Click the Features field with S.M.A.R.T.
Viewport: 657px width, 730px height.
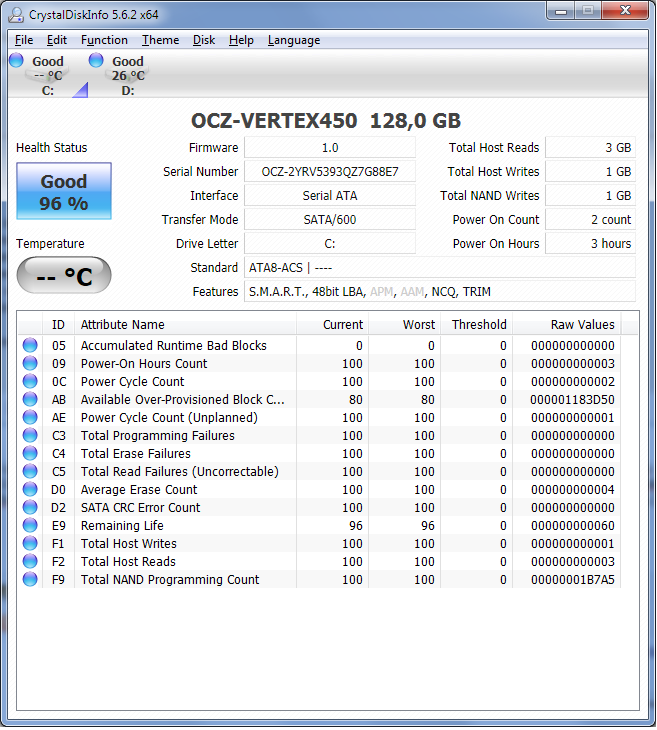(x=440, y=292)
